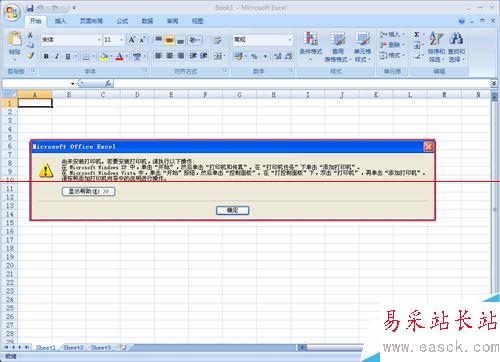Align cell content to bottom
This screenshot has height=362, width=500.
pos(181,40)
